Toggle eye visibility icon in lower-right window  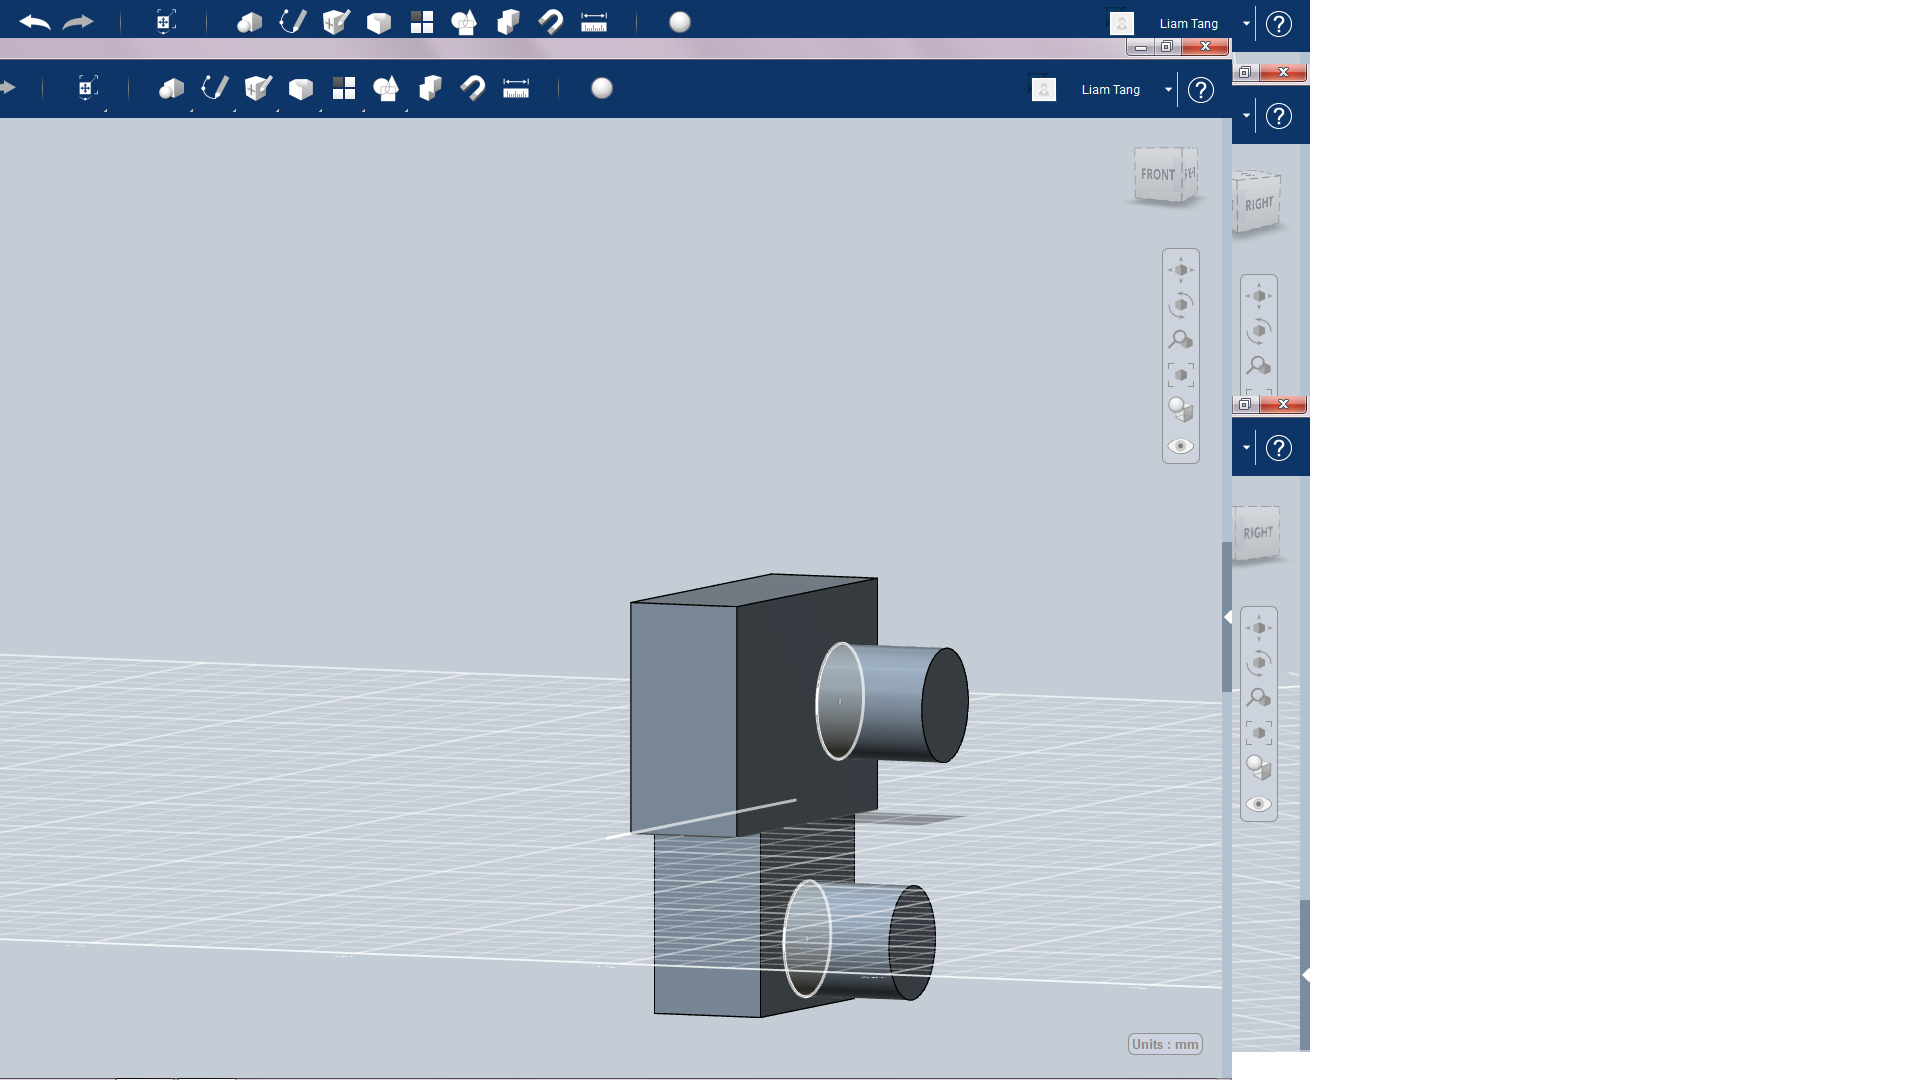(x=1259, y=804)
